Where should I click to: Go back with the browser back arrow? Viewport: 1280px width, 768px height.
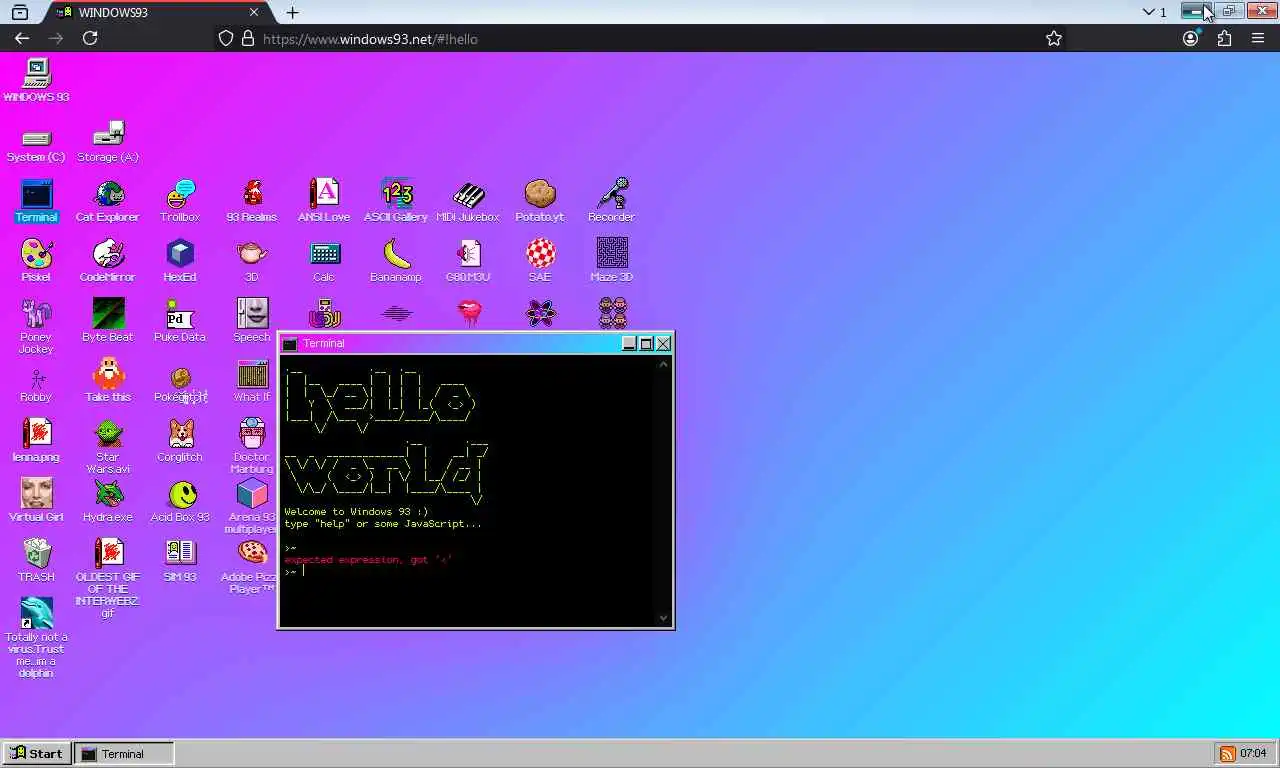click(22, 38)
